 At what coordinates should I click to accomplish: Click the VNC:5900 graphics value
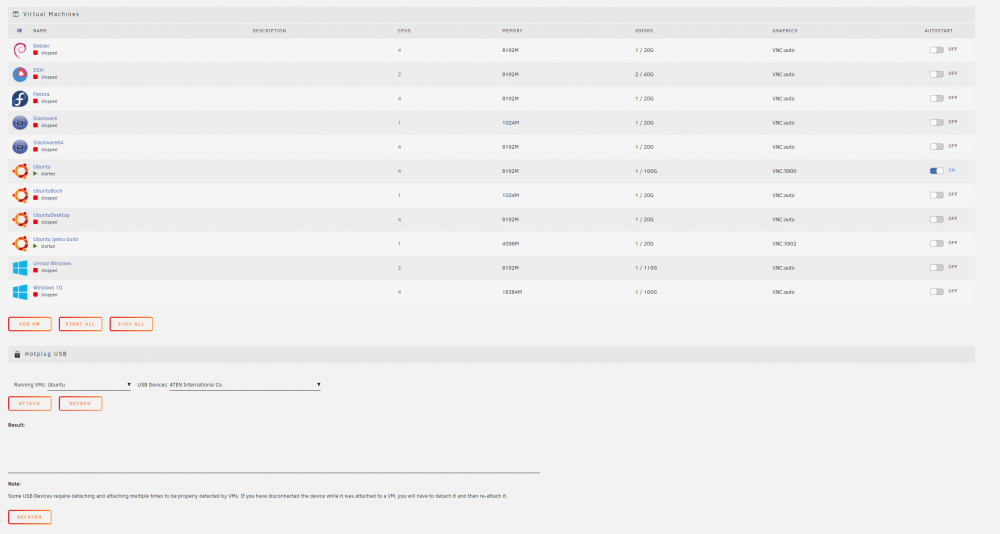[784, 172]
